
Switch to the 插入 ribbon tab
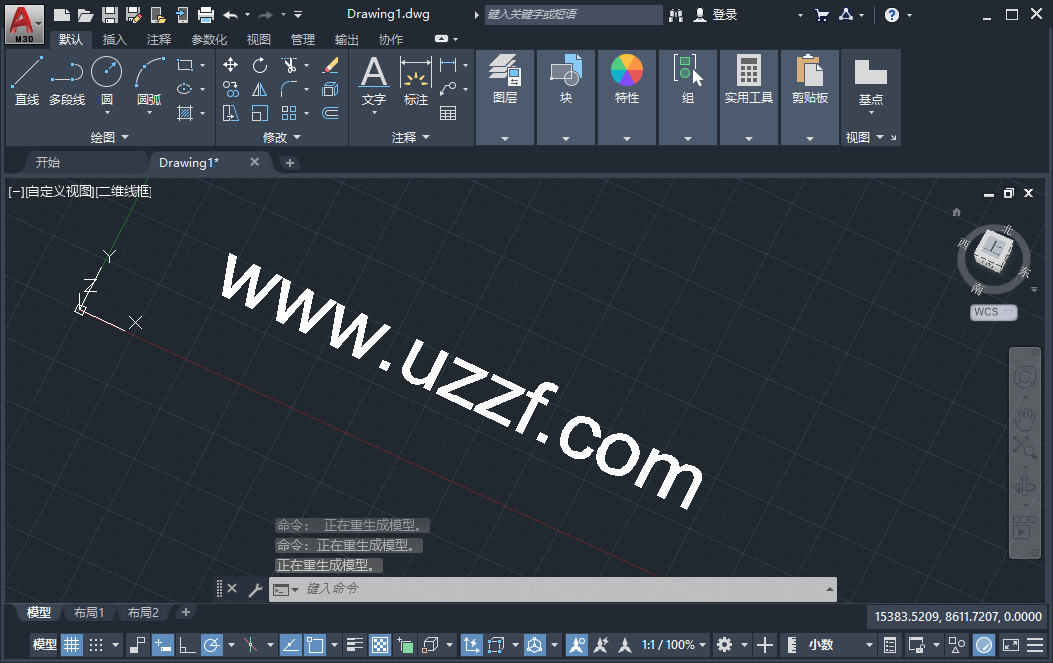click(x=114, y=38)
